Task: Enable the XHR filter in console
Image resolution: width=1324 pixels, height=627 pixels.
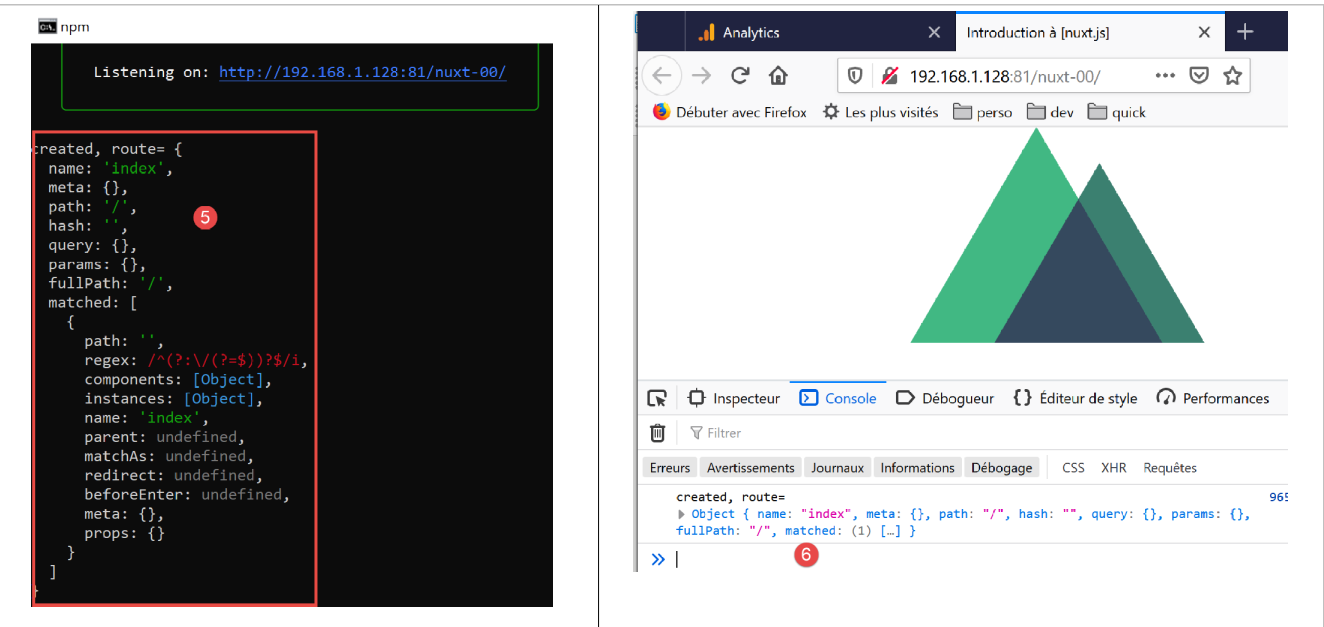Action: pyautogui.click(x=1113, y=468)
